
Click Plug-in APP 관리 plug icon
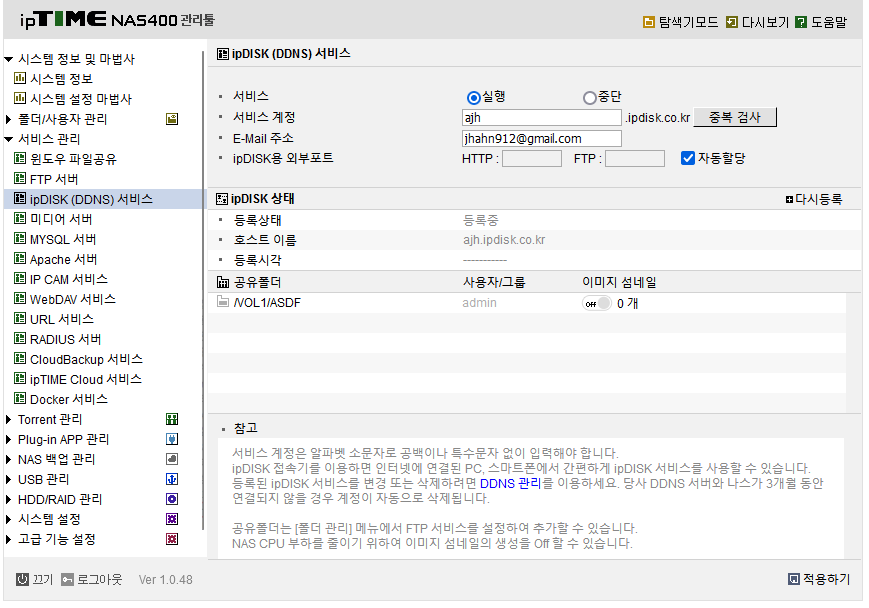coord(172,439)
